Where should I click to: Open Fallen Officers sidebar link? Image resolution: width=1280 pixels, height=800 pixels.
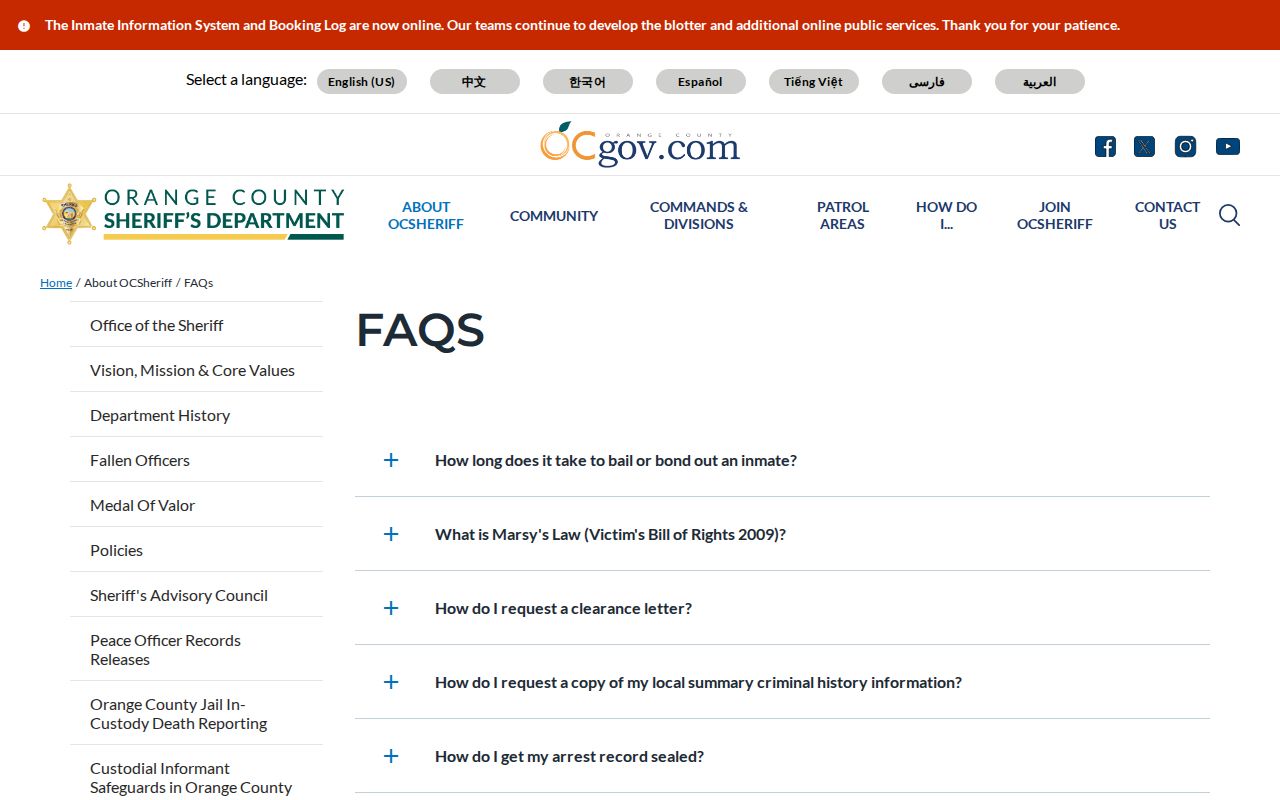(x=196, y=460)
